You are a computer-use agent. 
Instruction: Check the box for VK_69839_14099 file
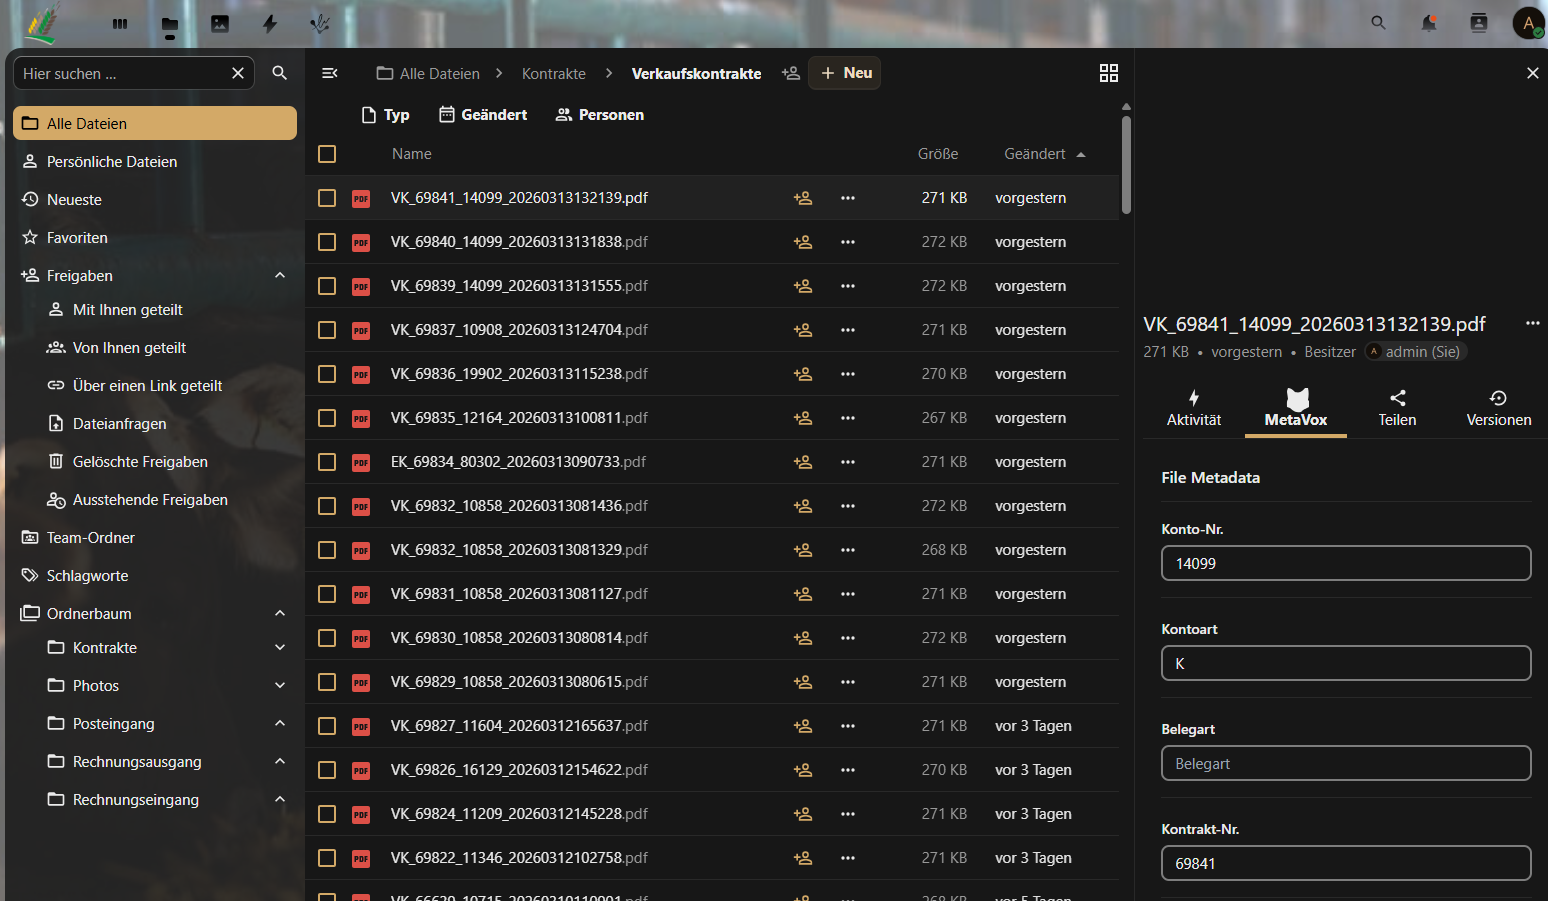pos(327,286)
